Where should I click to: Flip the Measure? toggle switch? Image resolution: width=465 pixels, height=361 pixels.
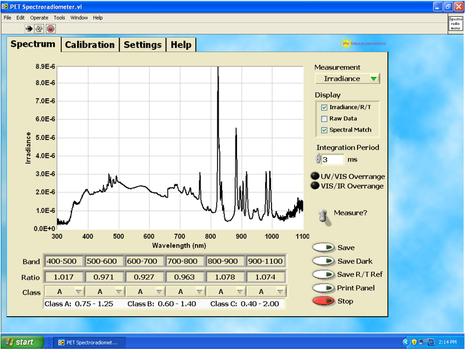324,217
